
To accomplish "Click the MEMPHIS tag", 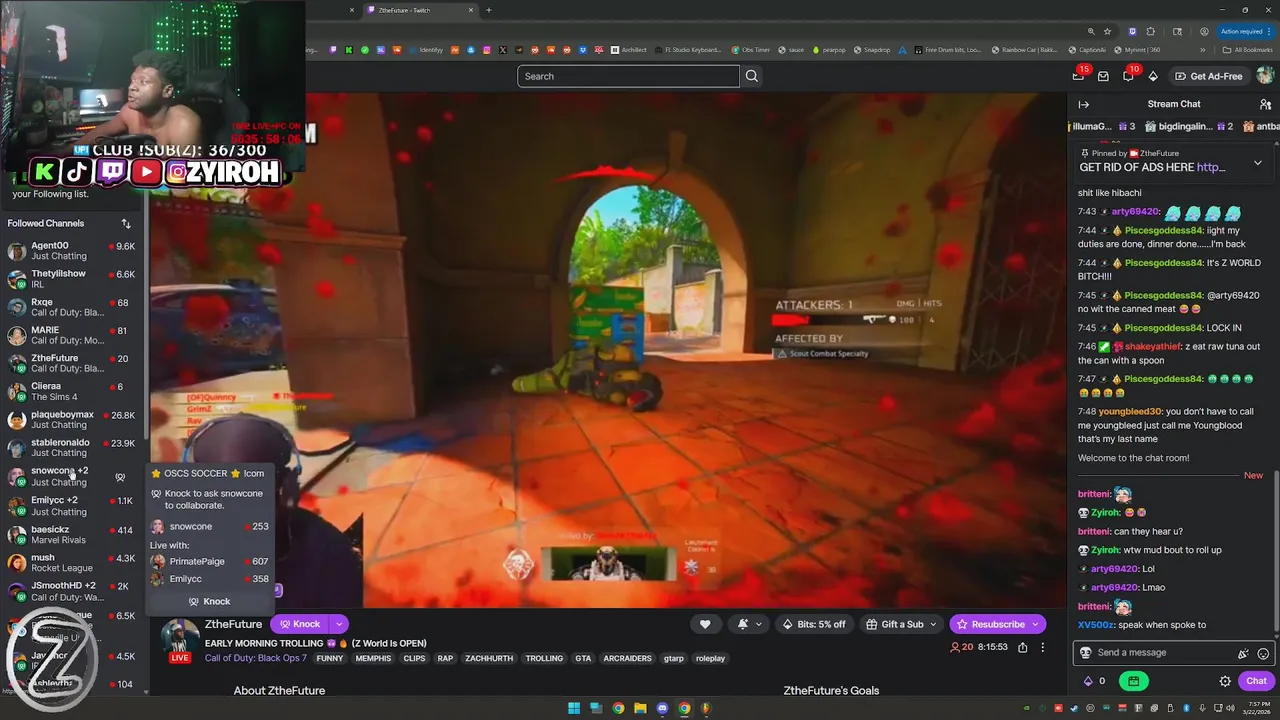I will click(x=373, y=658).
